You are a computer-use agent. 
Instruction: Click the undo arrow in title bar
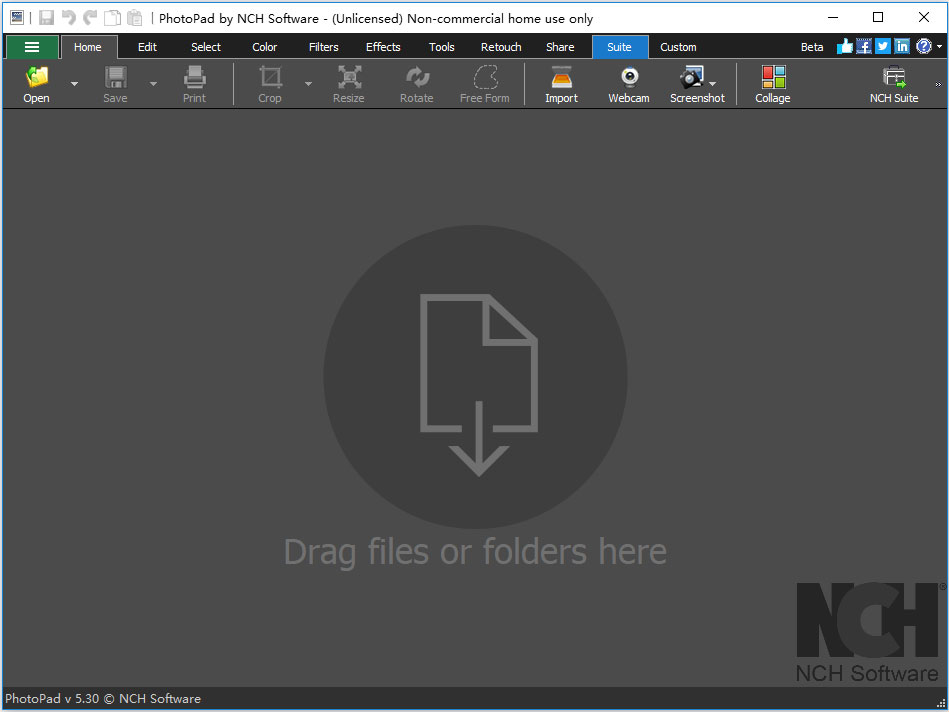[69, 18]
